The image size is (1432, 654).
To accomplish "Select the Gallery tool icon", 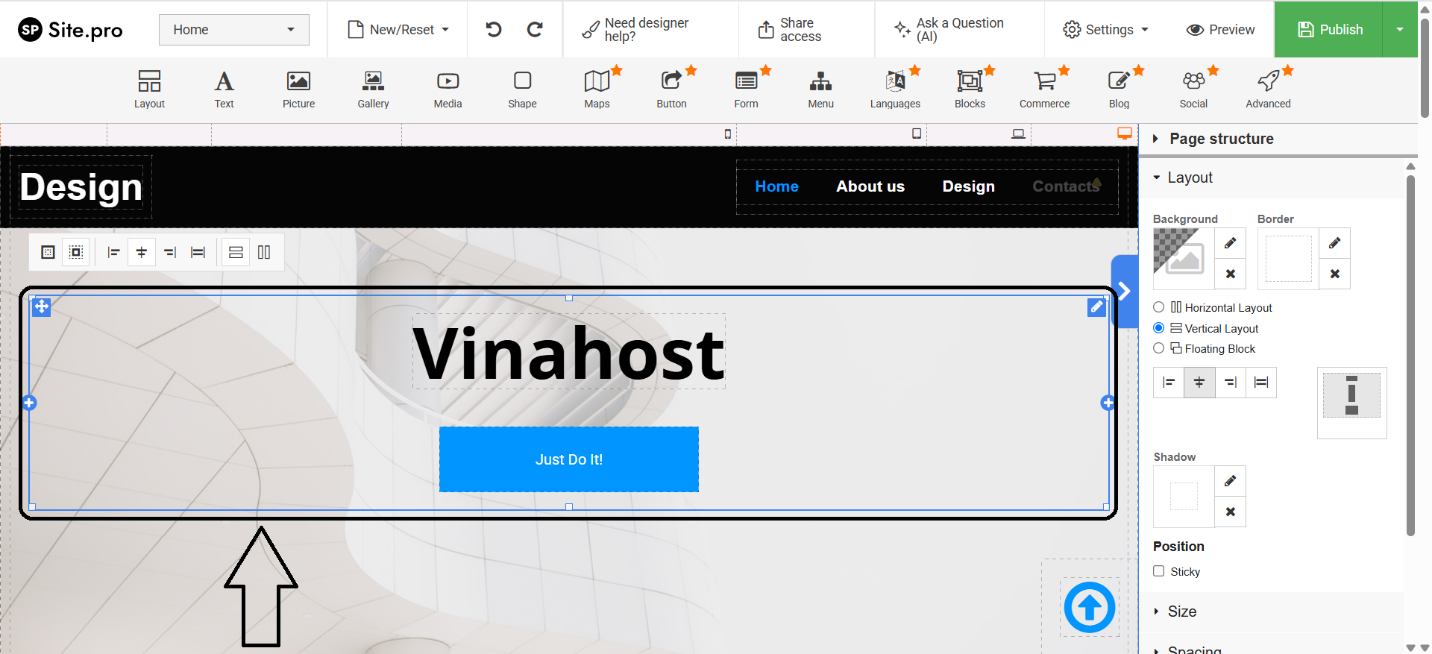I will point(373,82).
